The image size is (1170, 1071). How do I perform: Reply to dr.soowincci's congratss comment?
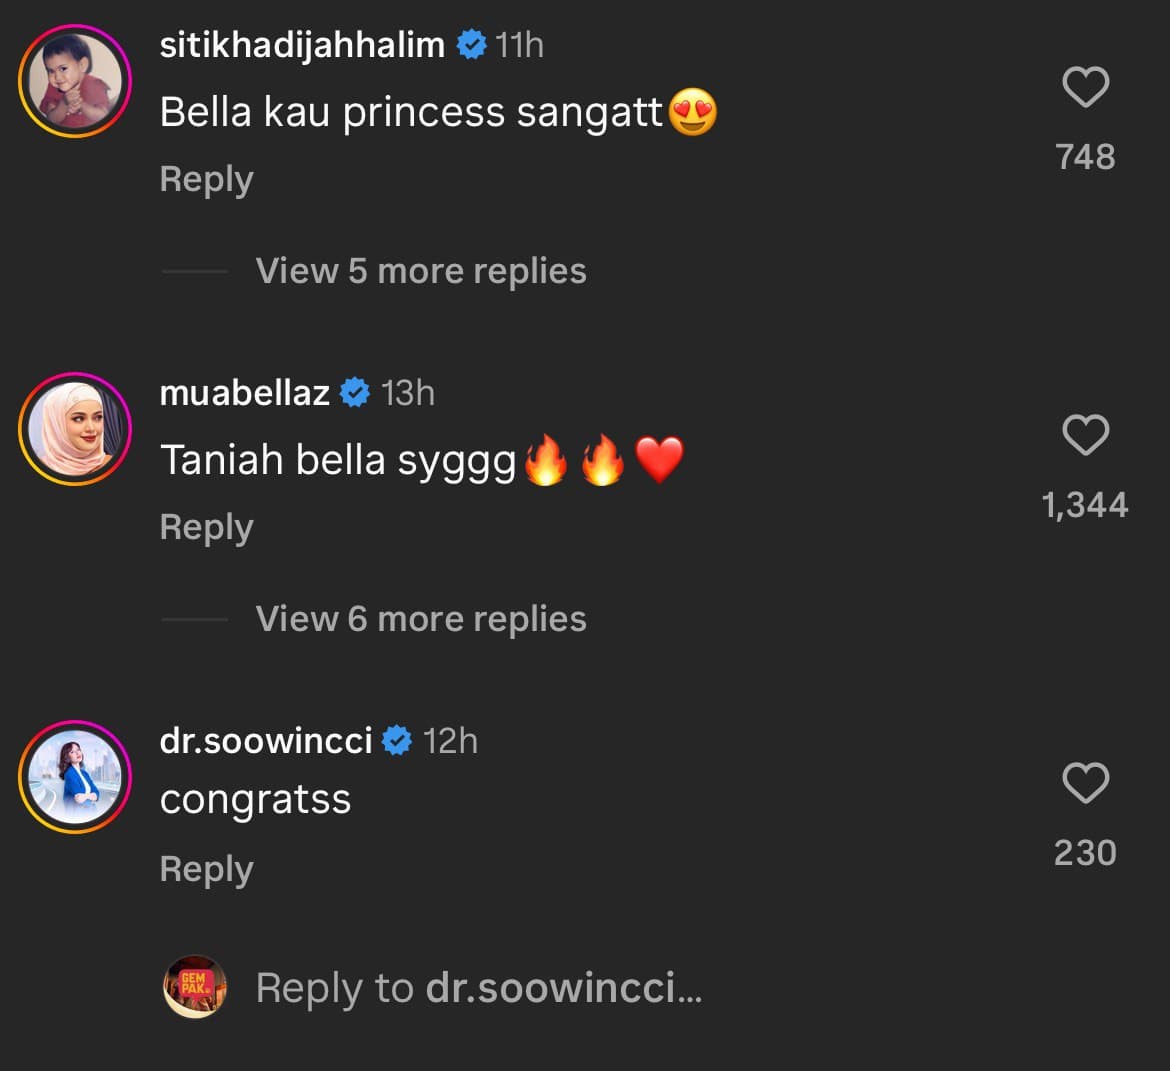tap(207, 870)
